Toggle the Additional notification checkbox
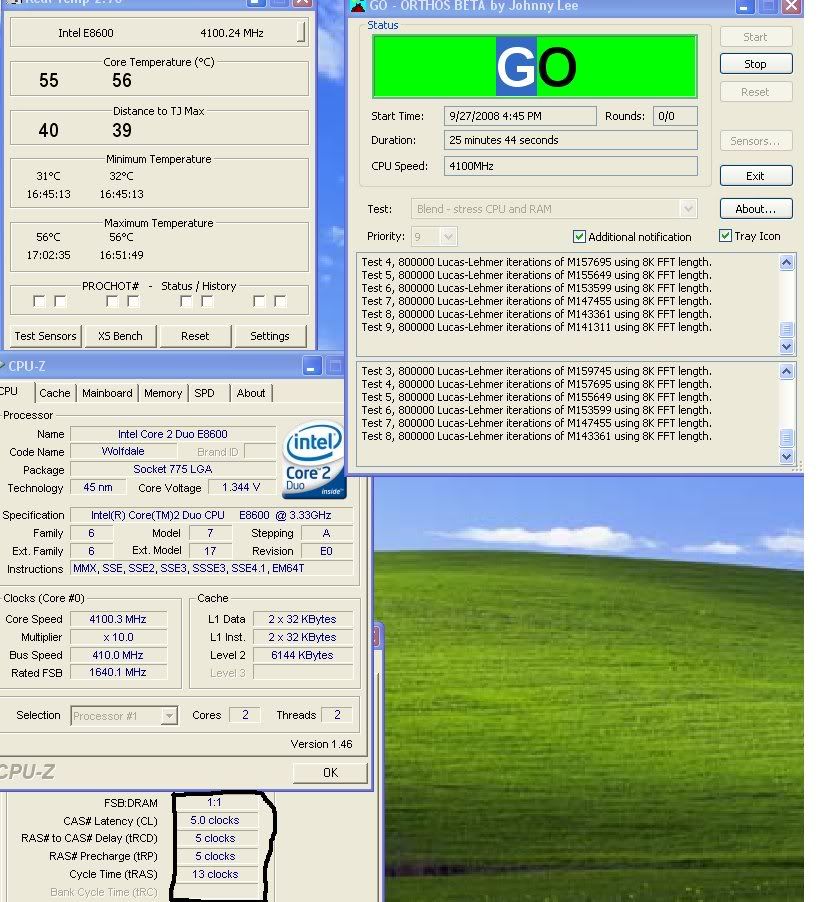This screenshot has width=840, height=902. [x=579, y=236]
